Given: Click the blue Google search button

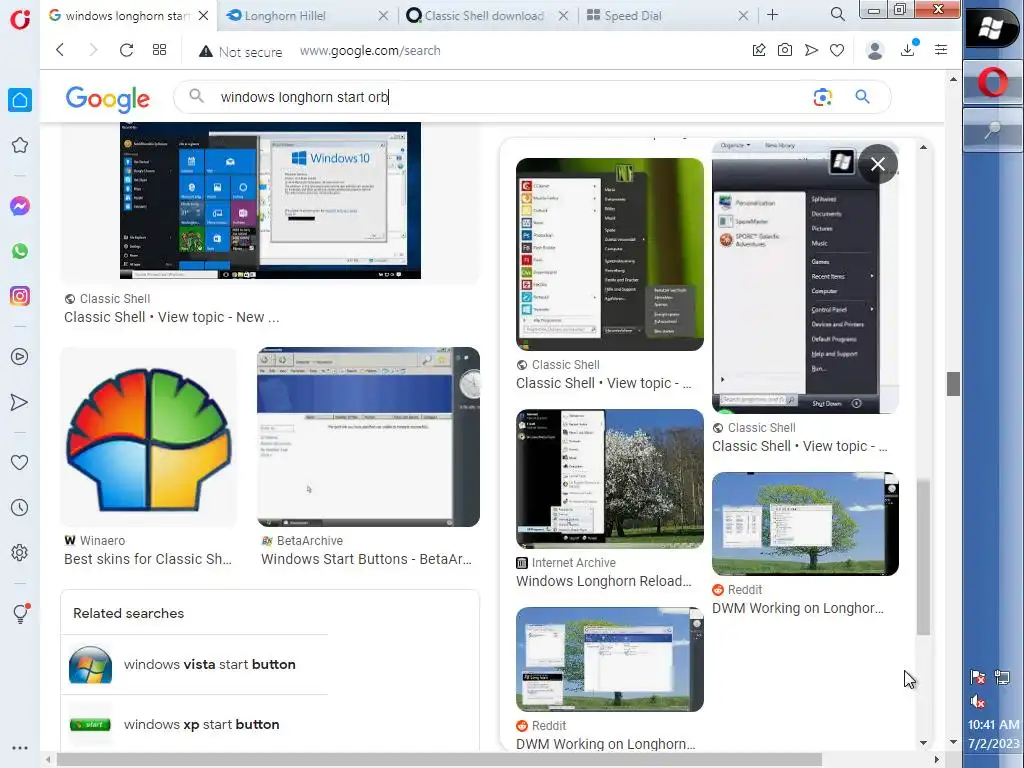Looking at the screenshot, I should tap(863, 97).
